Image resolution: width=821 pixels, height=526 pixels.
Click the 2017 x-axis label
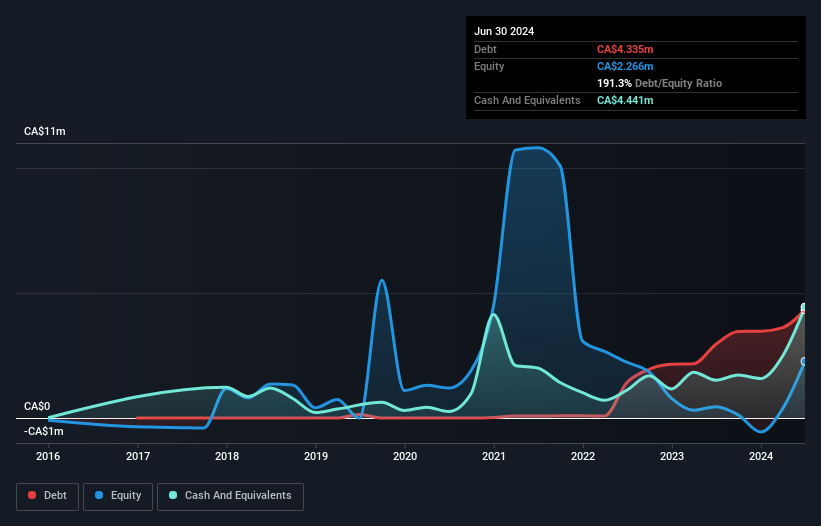[138, 456]
